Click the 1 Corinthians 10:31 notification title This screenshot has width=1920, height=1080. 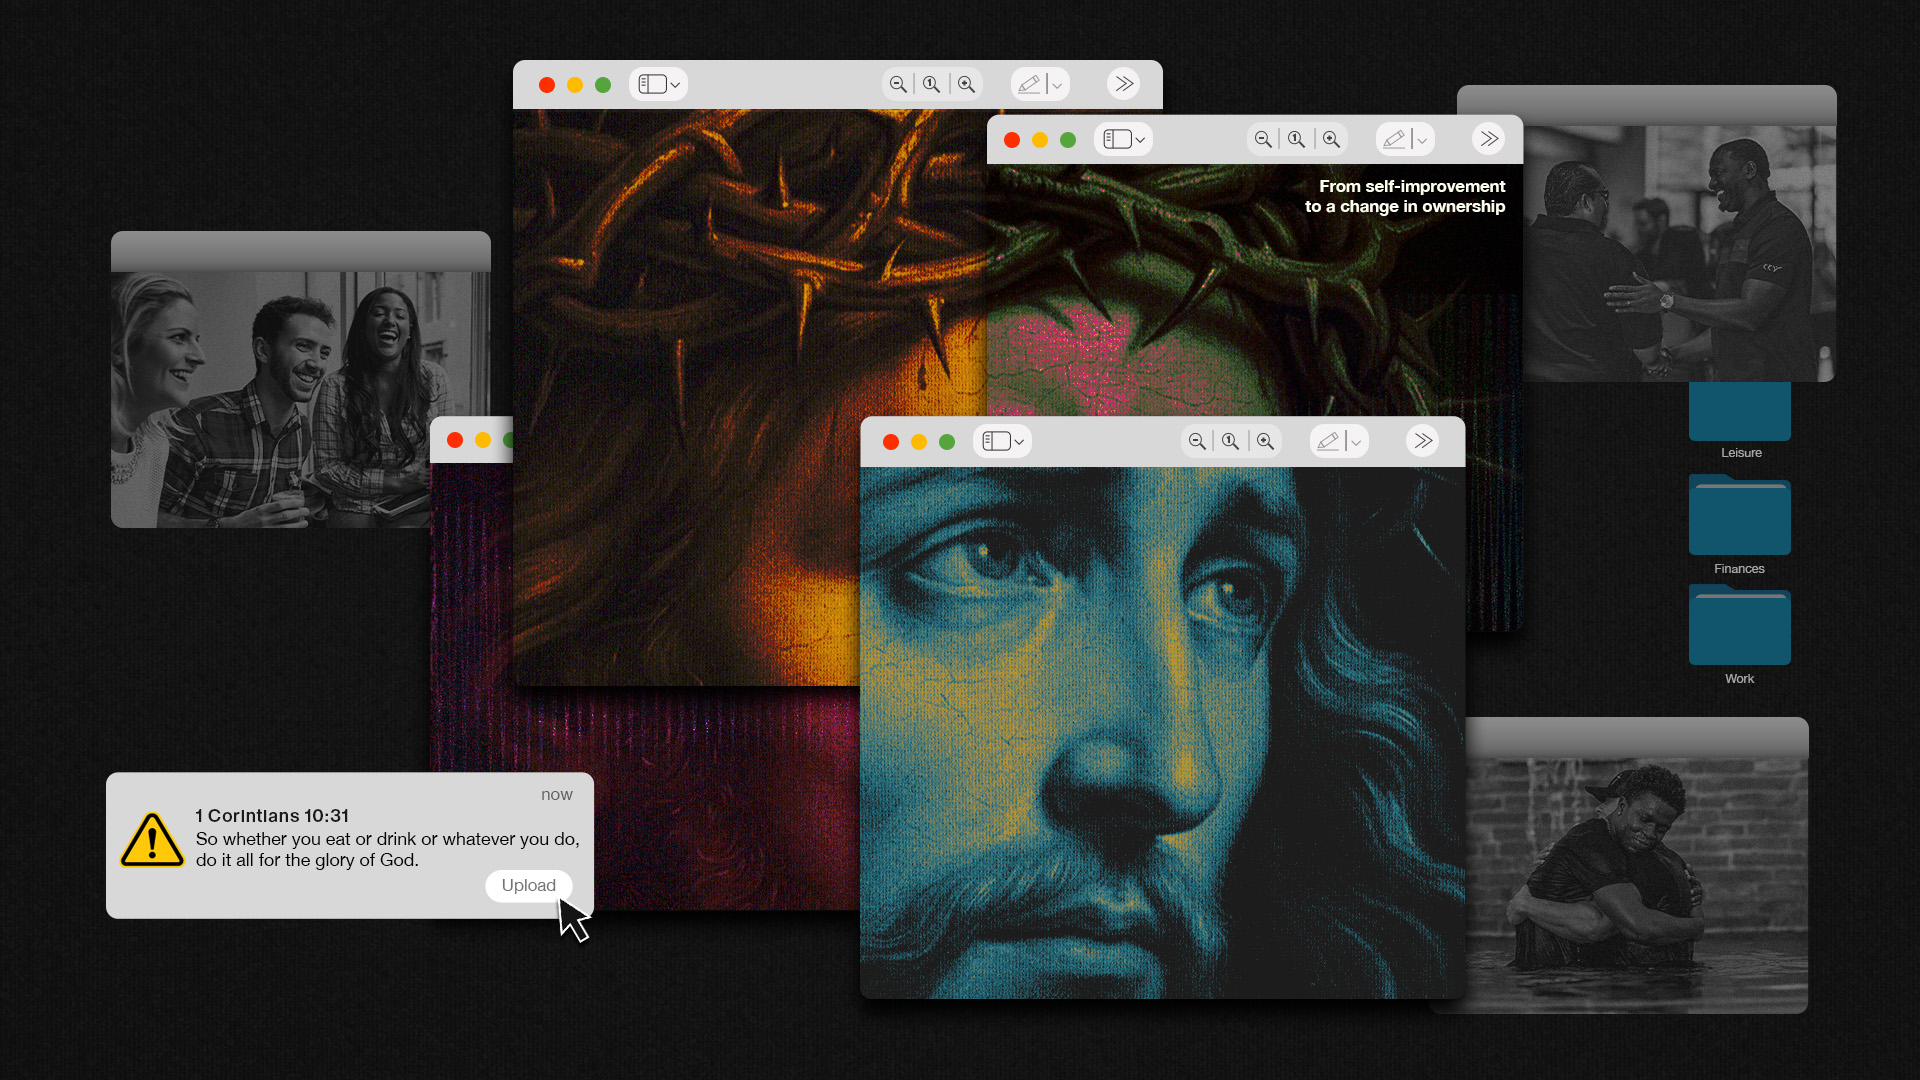(272, 816)
